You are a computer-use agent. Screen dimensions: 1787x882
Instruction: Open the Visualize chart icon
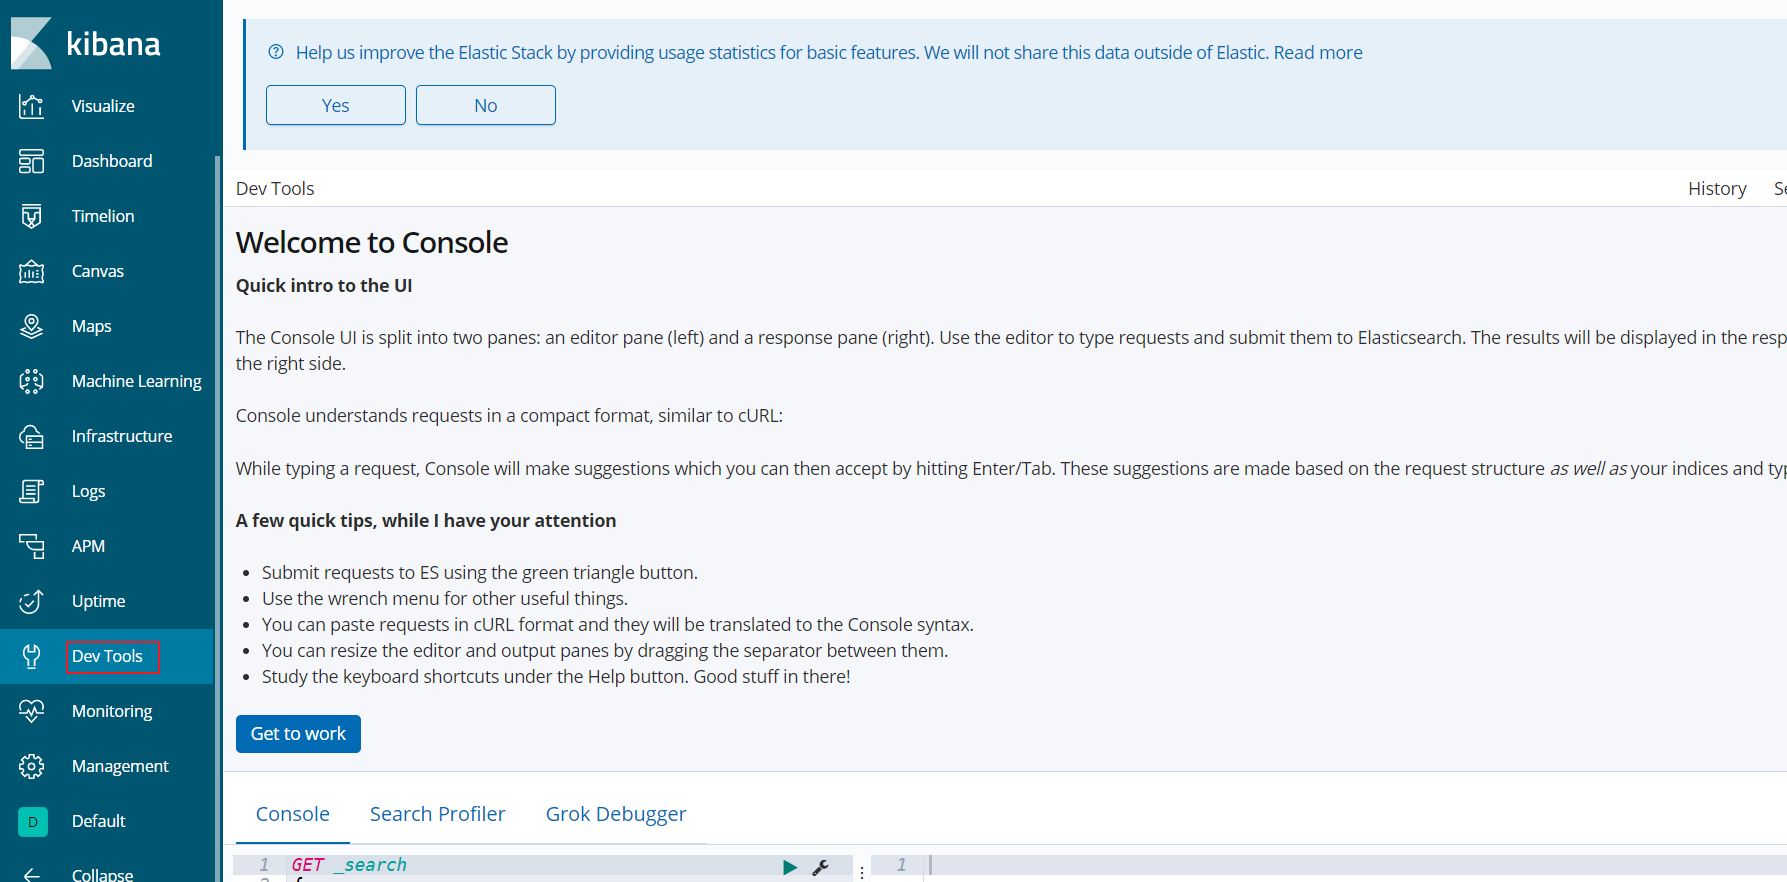[32, 106]
